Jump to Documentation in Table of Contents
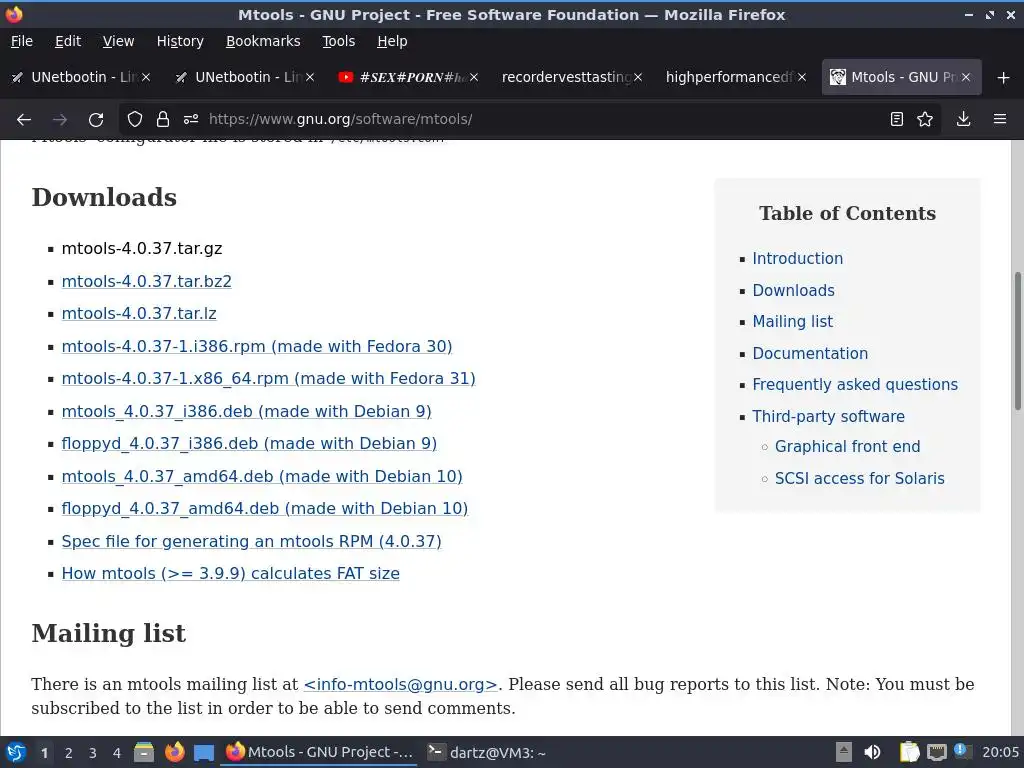 (x=810, y=353)
